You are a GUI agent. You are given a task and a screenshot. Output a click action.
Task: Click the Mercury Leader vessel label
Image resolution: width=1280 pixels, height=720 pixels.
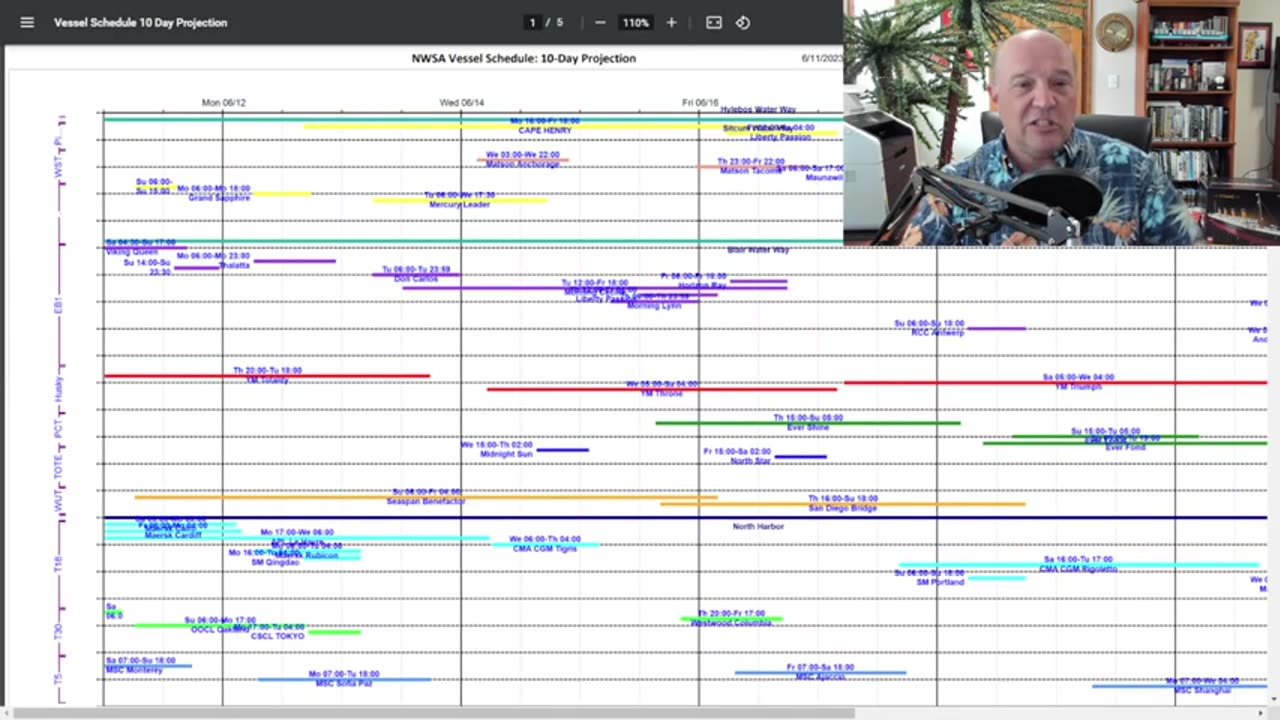(x=460, y=205)
